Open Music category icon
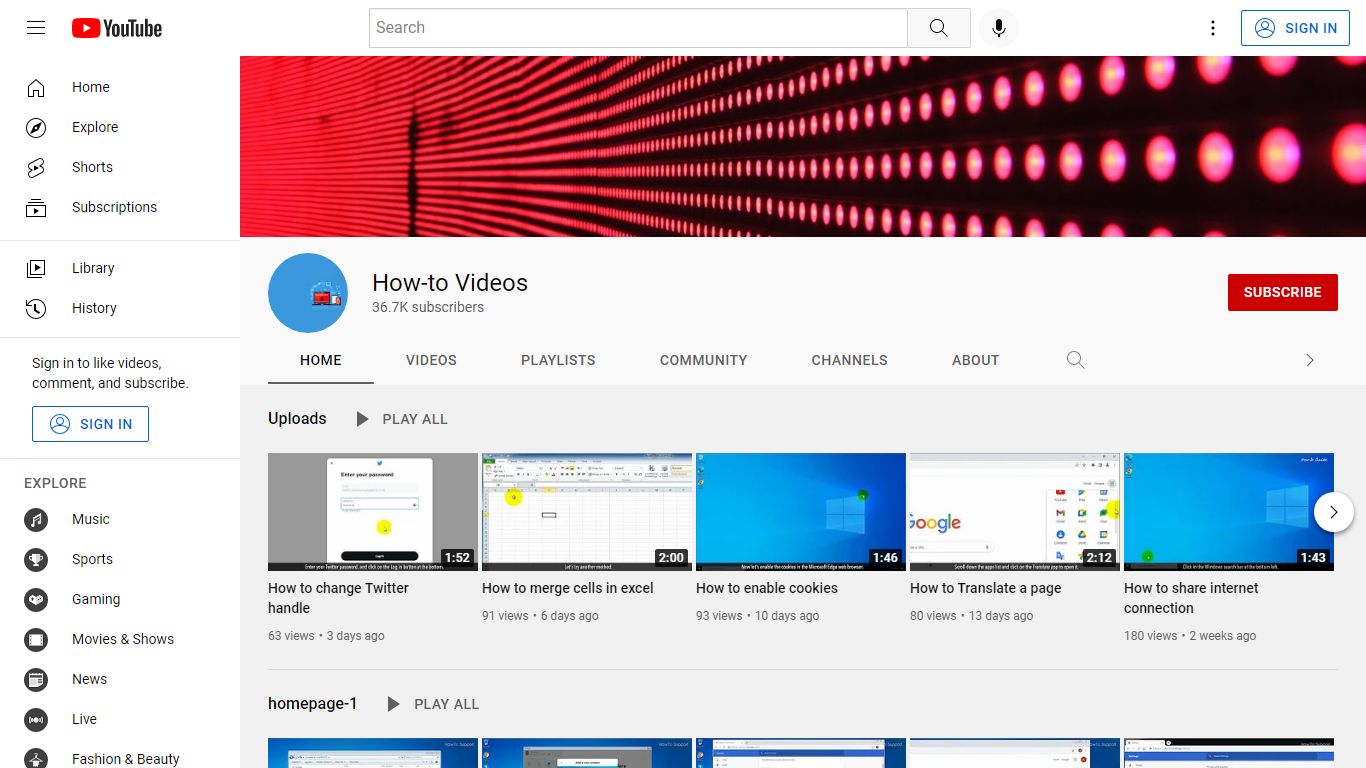 click(36, 520)
